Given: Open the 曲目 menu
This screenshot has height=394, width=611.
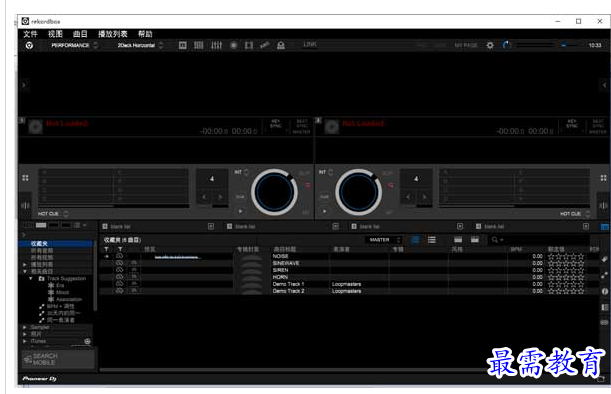Looking at the screenshot, I should (x=80, y=34).
